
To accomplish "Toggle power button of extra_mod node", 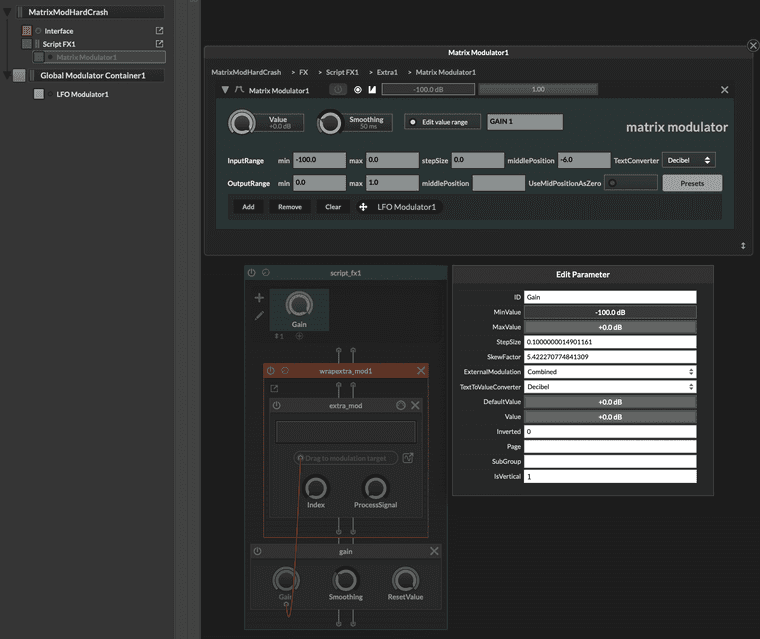I will point(277,405).
